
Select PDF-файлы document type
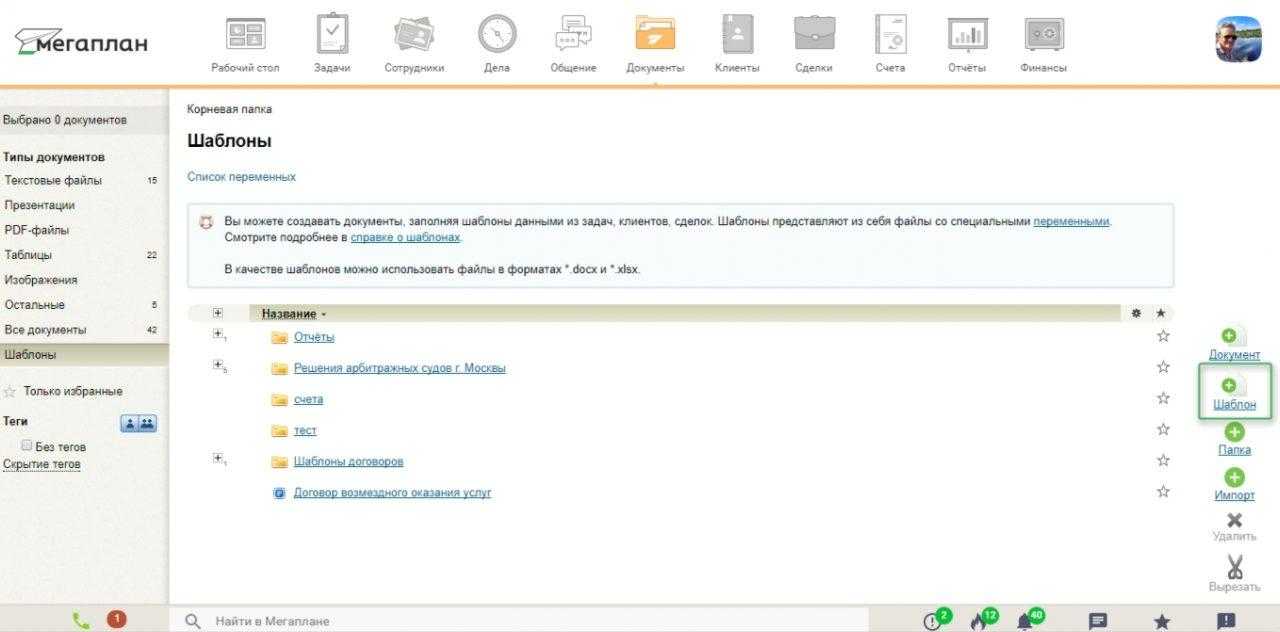tap(36, 230)
